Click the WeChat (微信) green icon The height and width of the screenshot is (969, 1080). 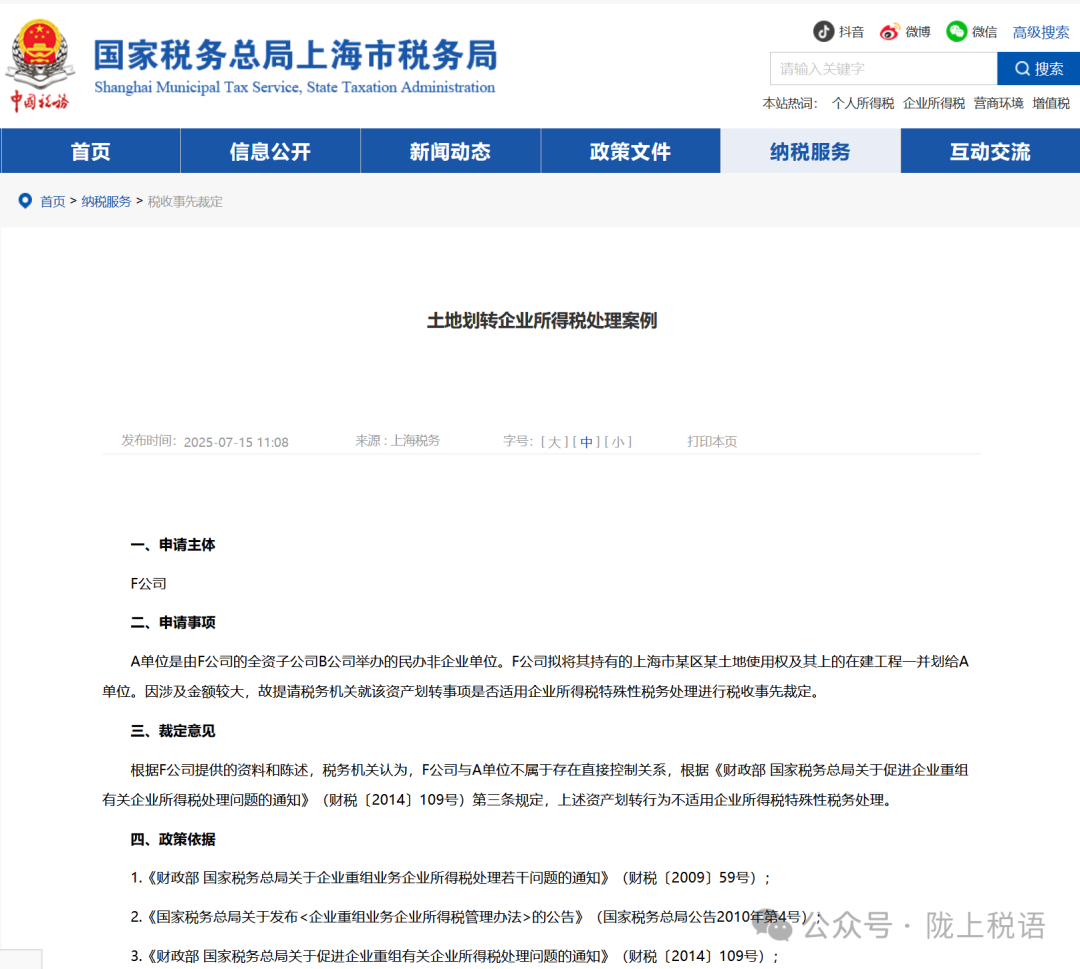pyautogui.click(x=956, y=31)
